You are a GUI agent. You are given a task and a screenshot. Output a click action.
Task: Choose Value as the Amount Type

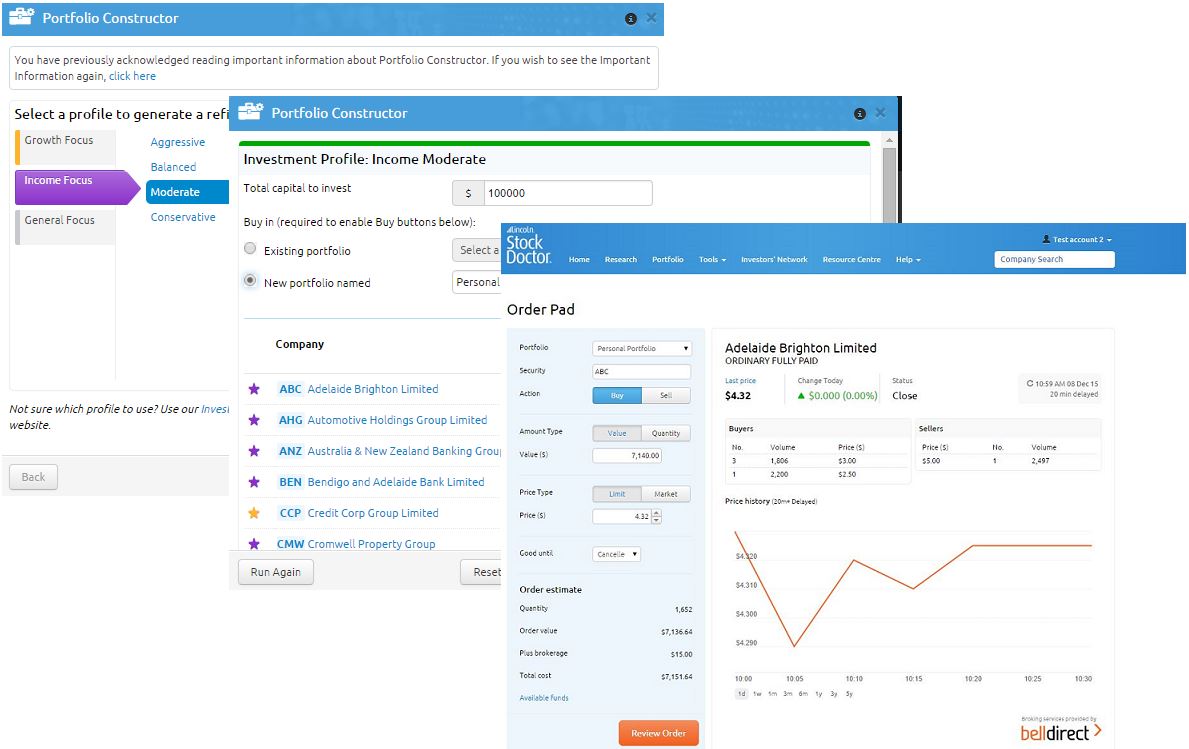[617, 433]
